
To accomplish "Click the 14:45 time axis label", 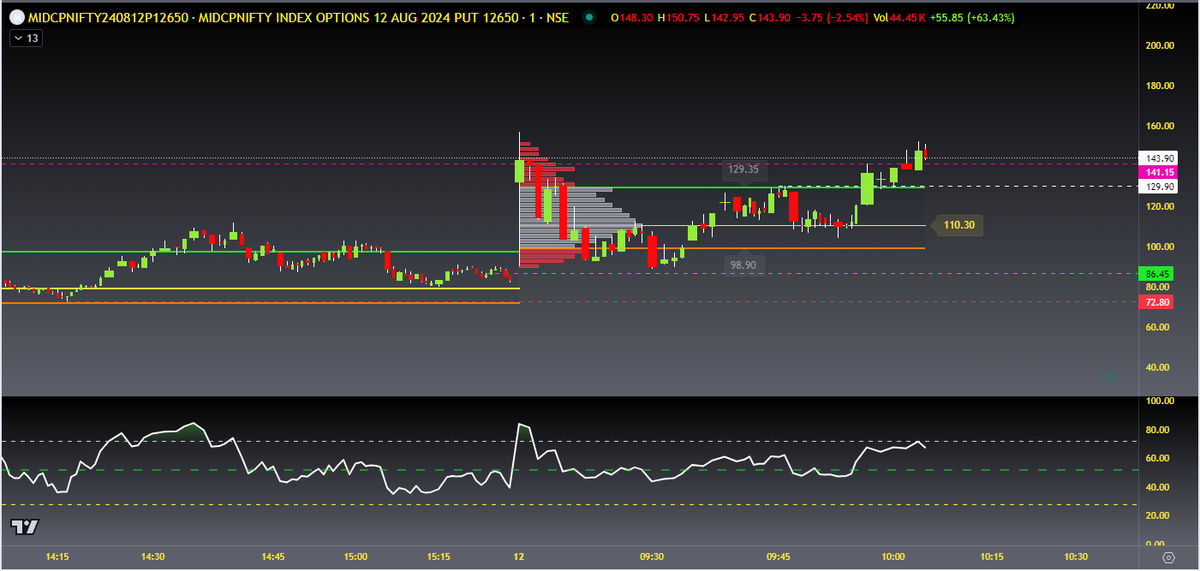I will coord(273,557).
